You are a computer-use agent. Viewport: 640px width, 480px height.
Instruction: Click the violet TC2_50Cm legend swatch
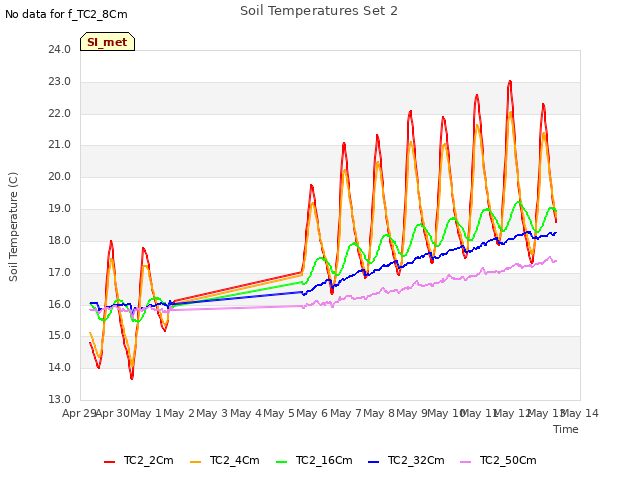coord(465,462)
